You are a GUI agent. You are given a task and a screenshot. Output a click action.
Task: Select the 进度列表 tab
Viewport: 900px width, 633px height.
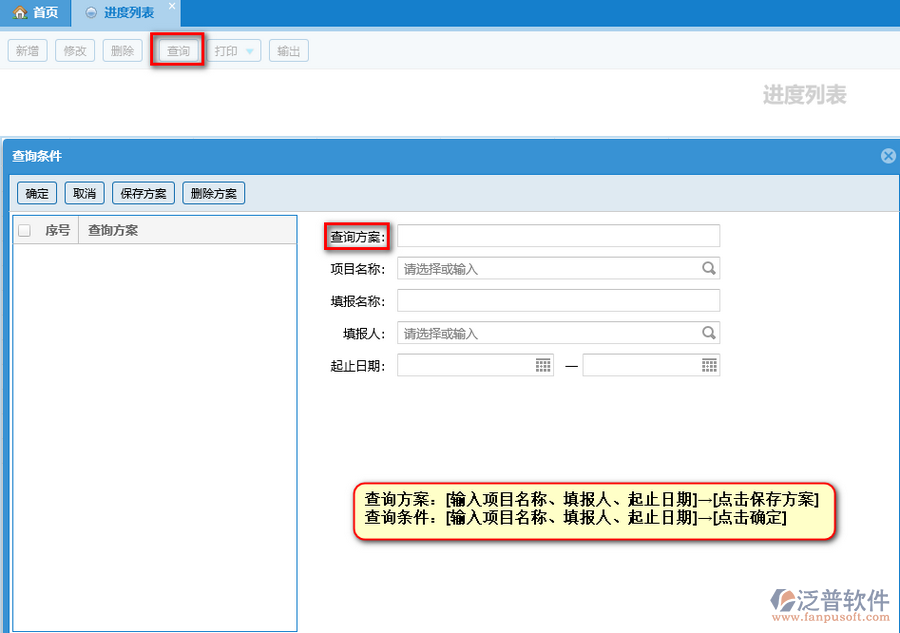click(128, 13)
